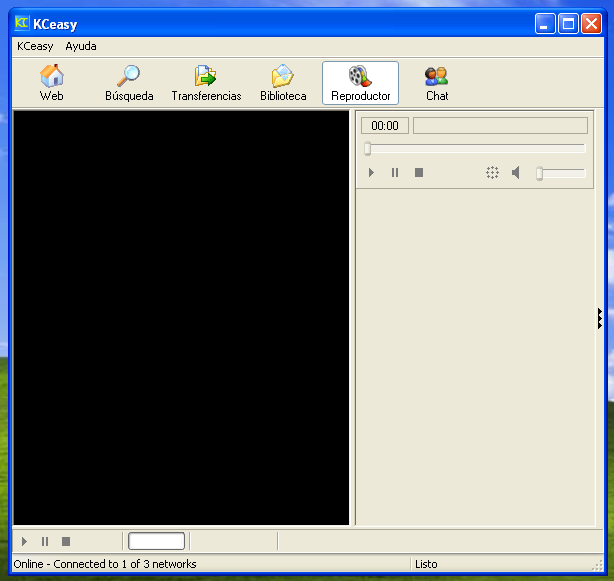Open the Web home page tab
This screenshot has width=614, height=581.
tap(52, 83)
